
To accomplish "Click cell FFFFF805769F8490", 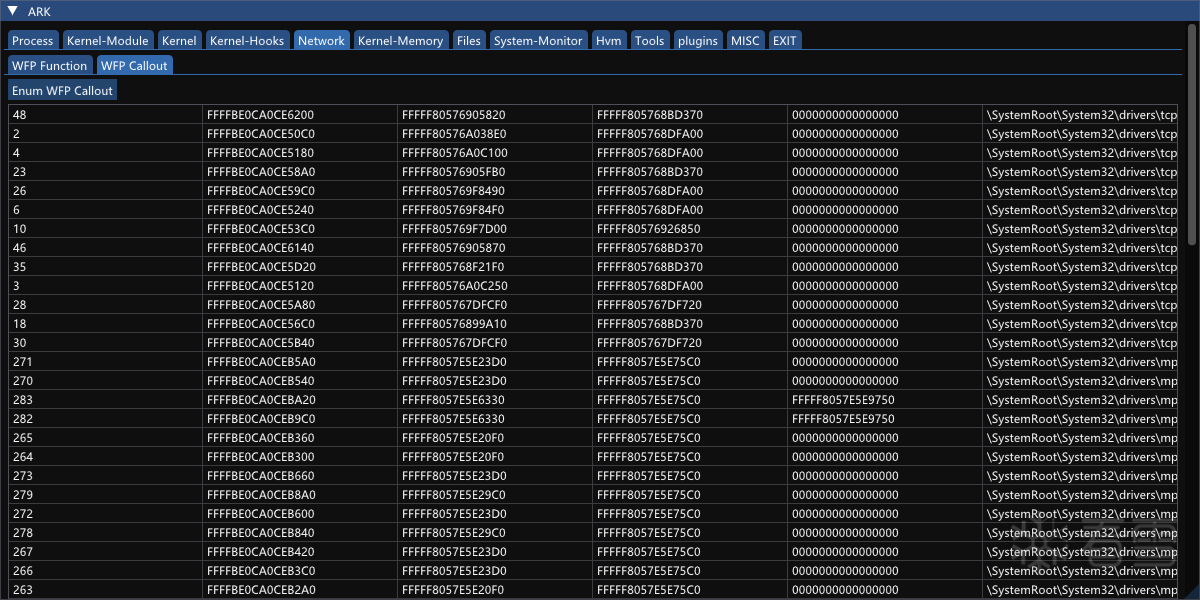I will point(495,191).
